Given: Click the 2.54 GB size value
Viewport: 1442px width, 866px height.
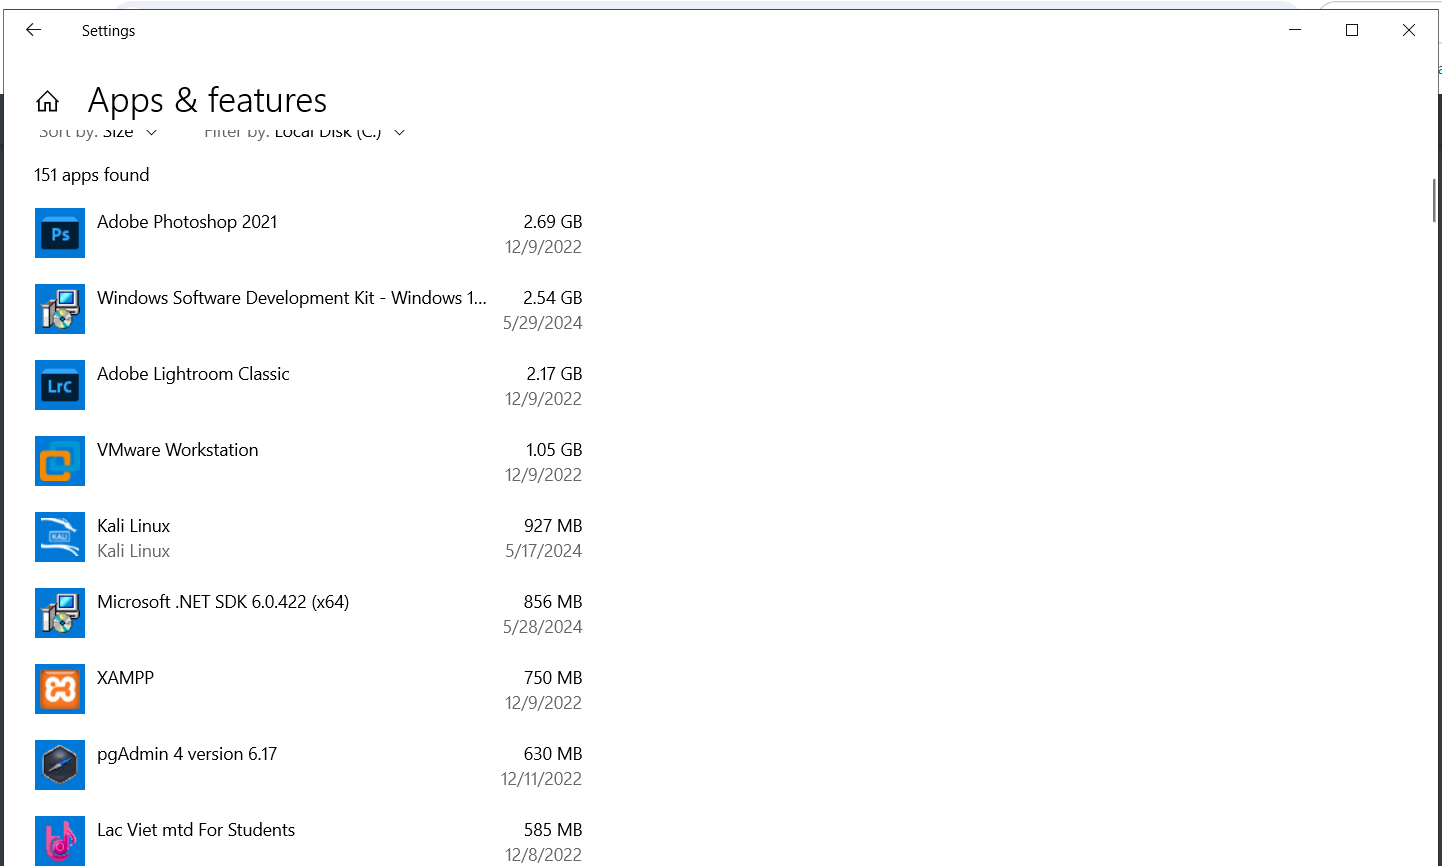Looking at the screenshot, I should pyautogui.click(x=553, y=298).
